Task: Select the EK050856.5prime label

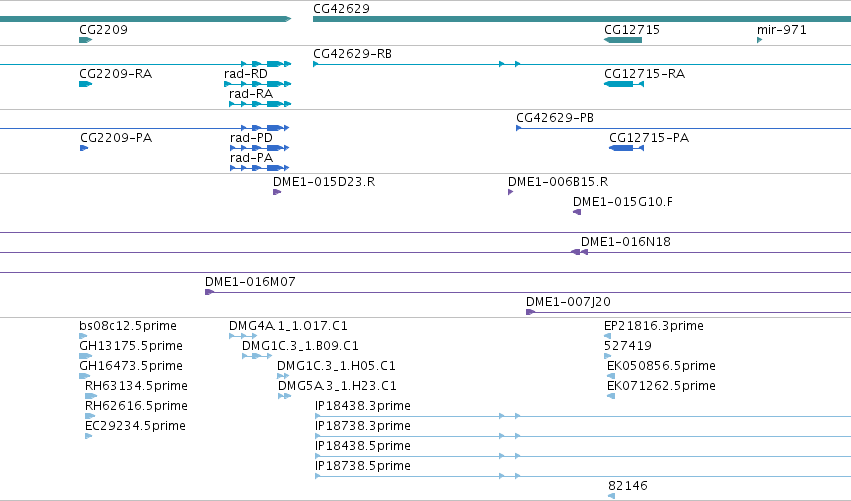Action: pos(661,366)
